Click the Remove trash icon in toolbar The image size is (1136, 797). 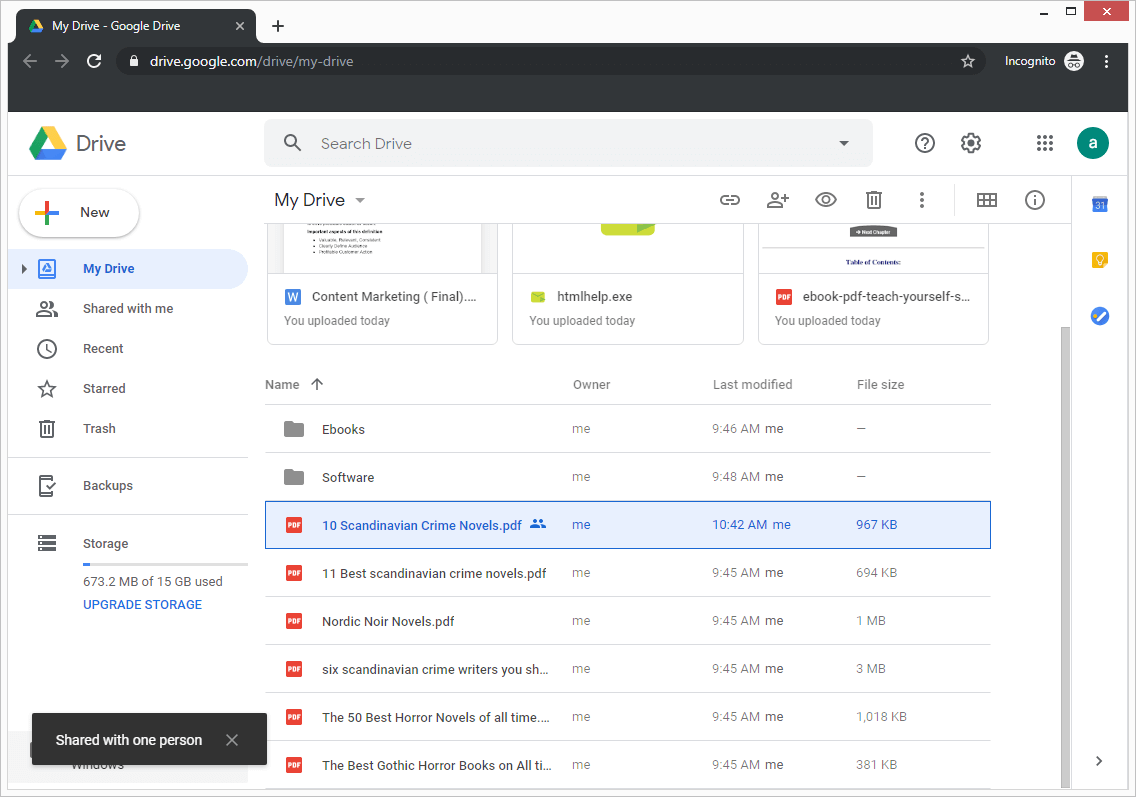pos(874,200)
